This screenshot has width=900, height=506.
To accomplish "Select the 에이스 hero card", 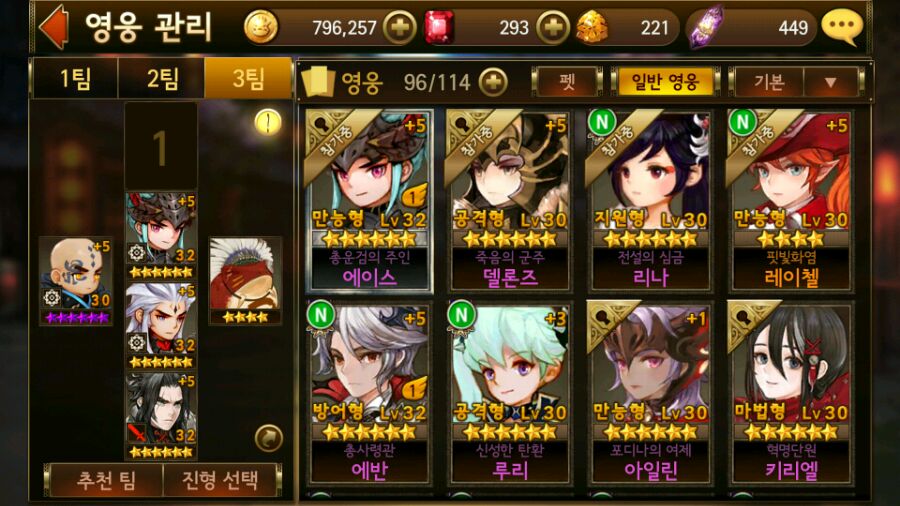I will pyautogui.click(x=370, y=201).
